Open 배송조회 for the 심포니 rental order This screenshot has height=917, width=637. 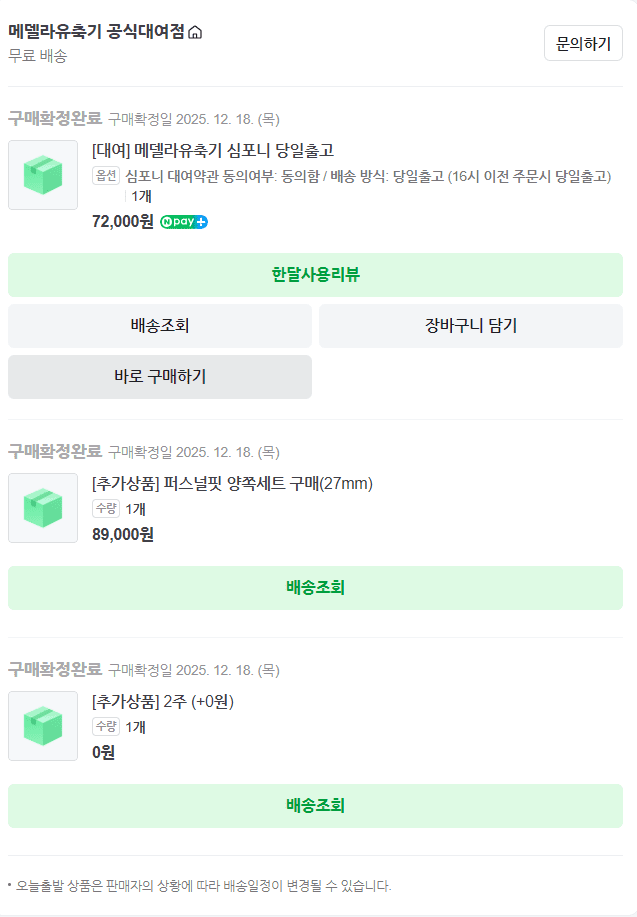159,326
